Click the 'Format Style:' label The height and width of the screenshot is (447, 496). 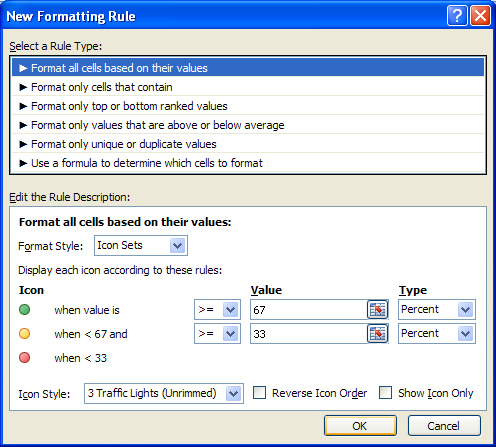point(51,246)
